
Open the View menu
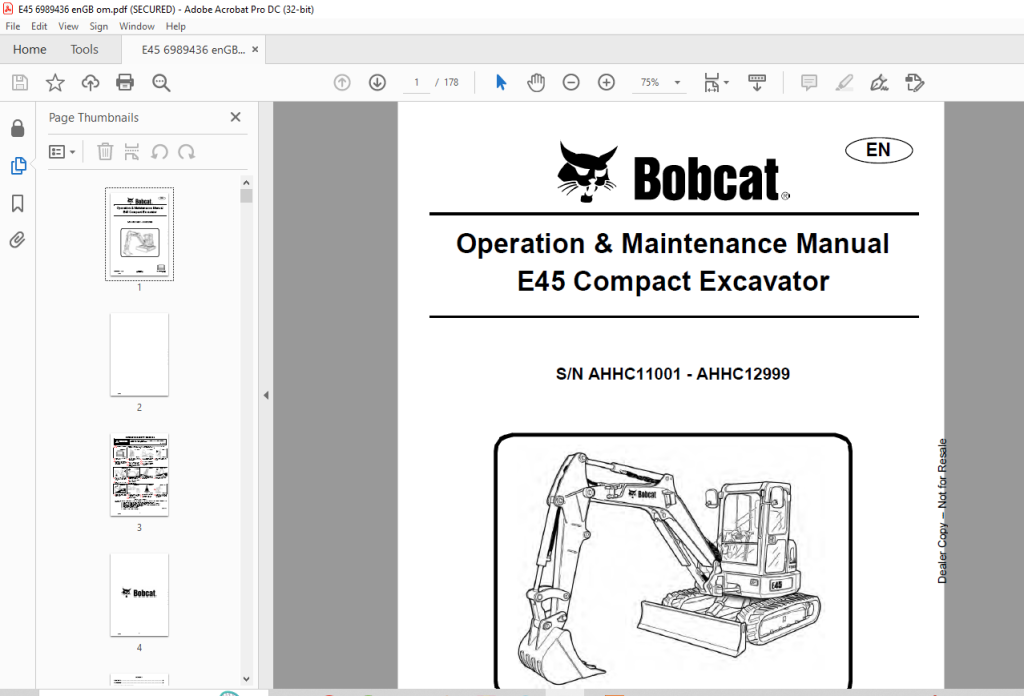click(x=68, y=26)
